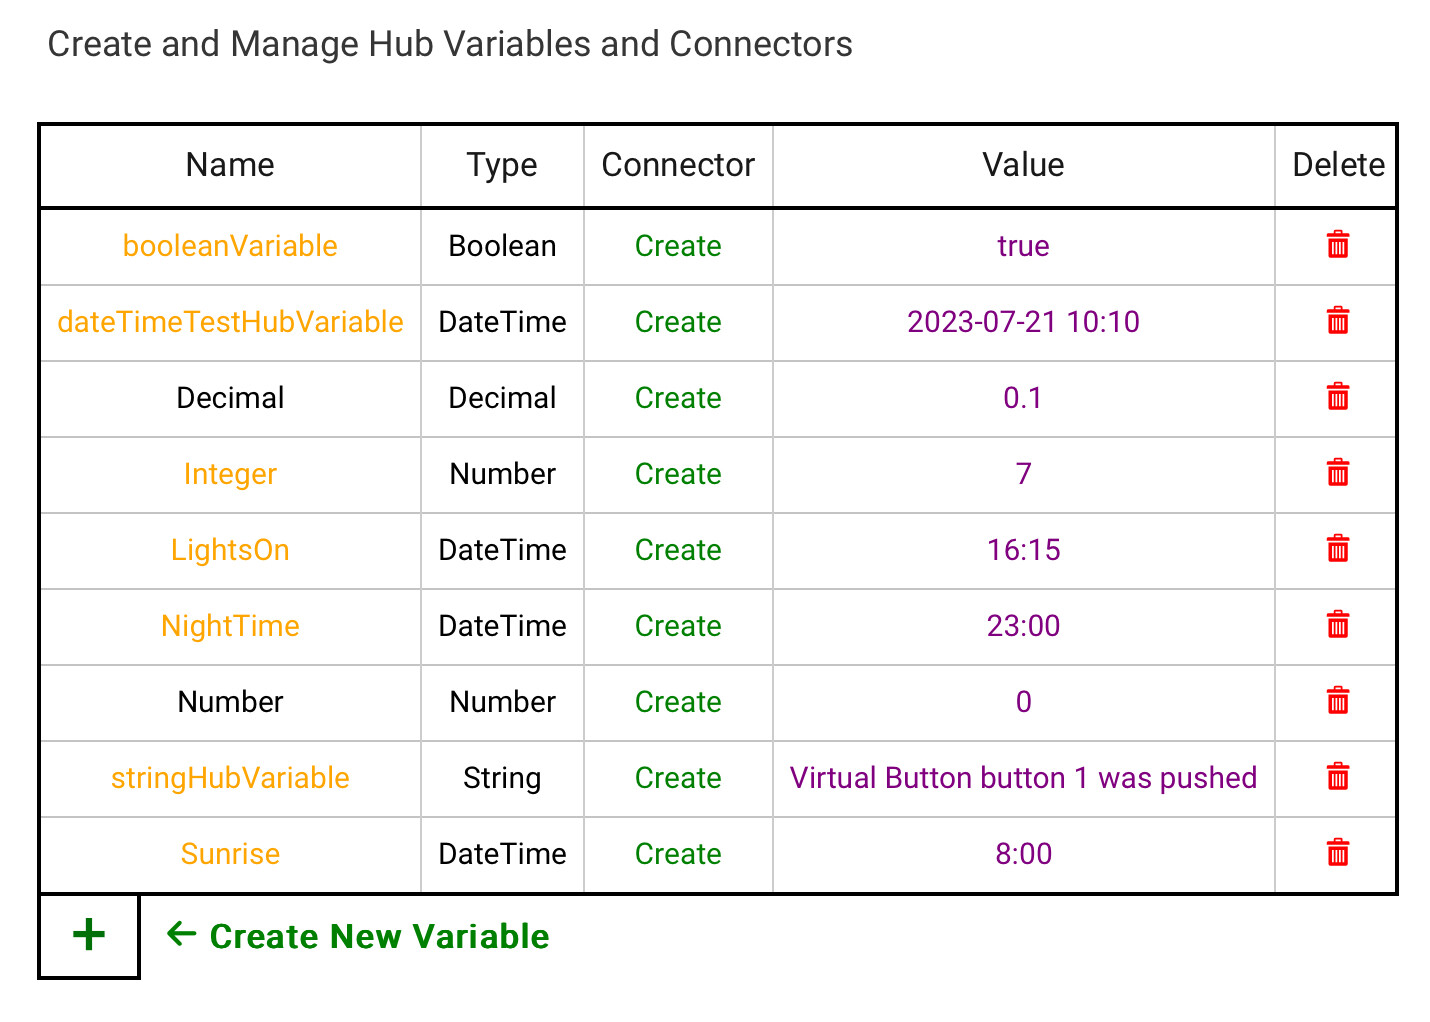Open the LightsOn variable name
1430x1022 pixels.
tap(230, 550)
